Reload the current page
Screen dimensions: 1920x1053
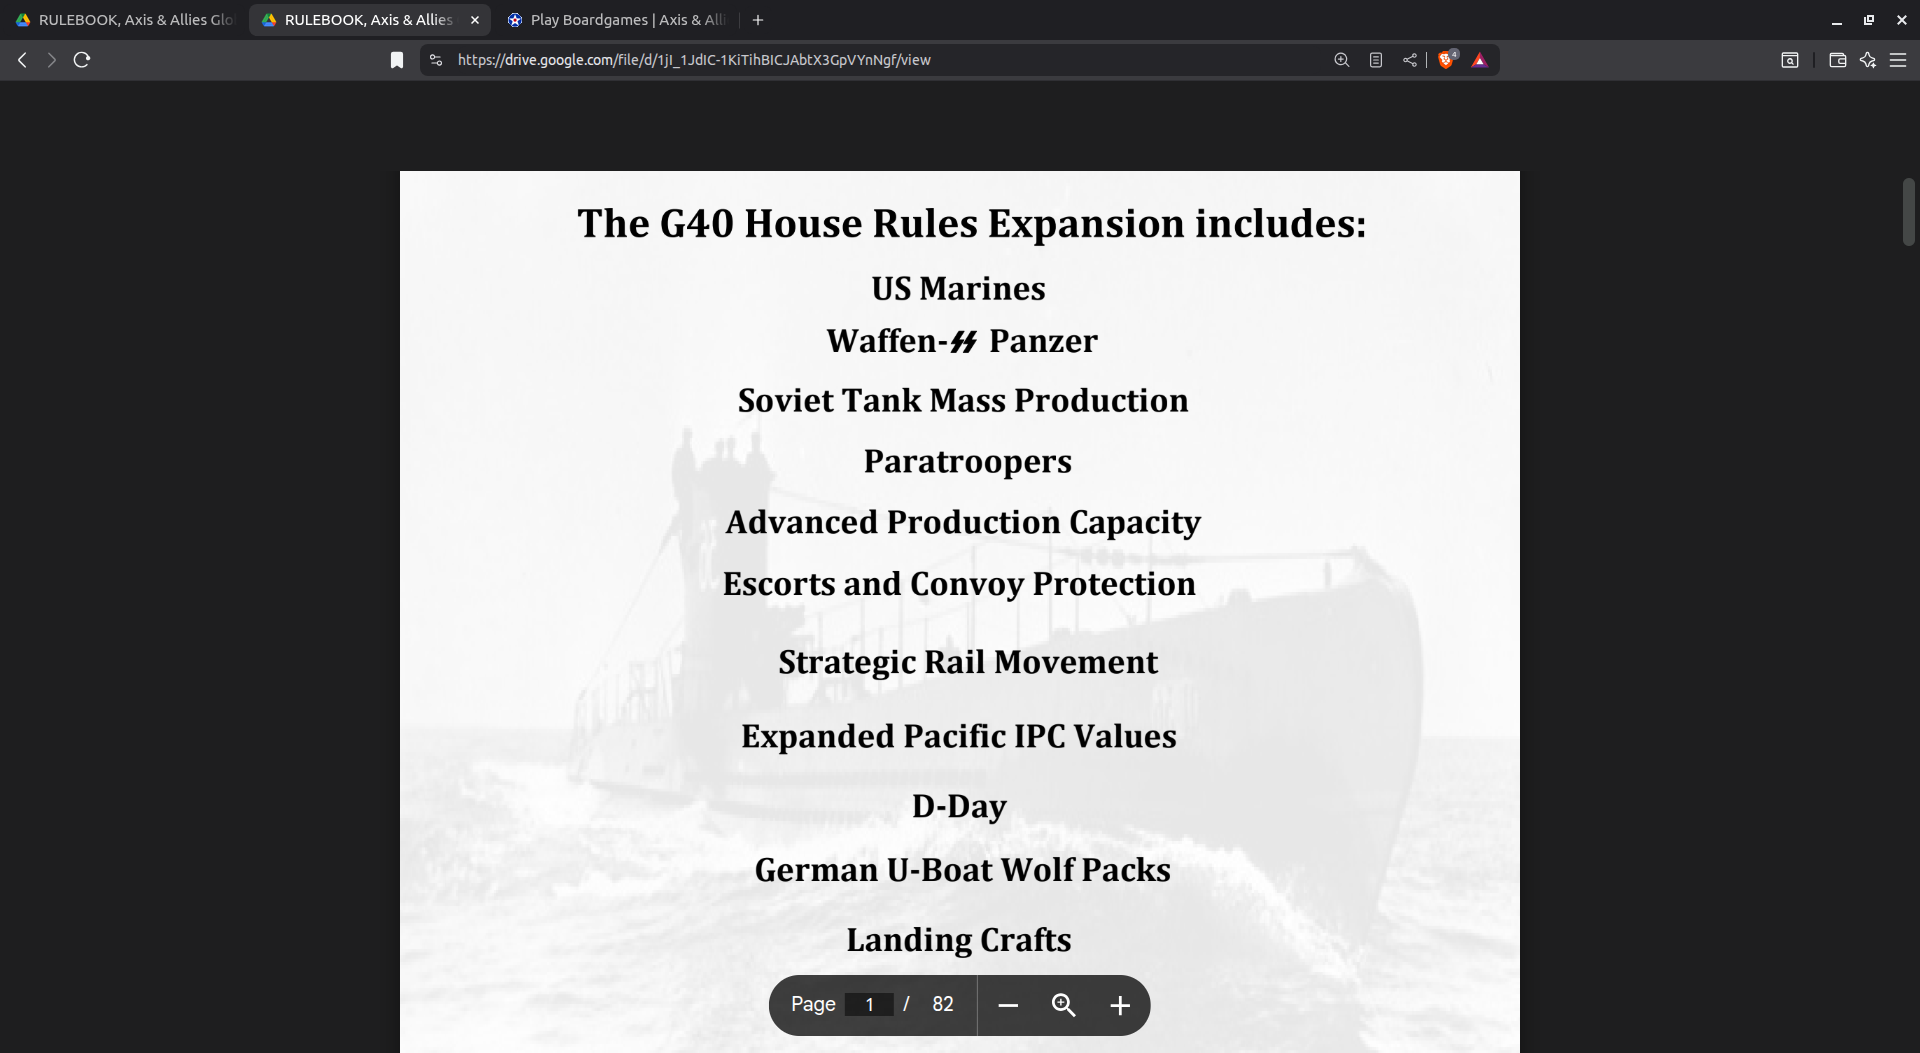coord(82,60)
